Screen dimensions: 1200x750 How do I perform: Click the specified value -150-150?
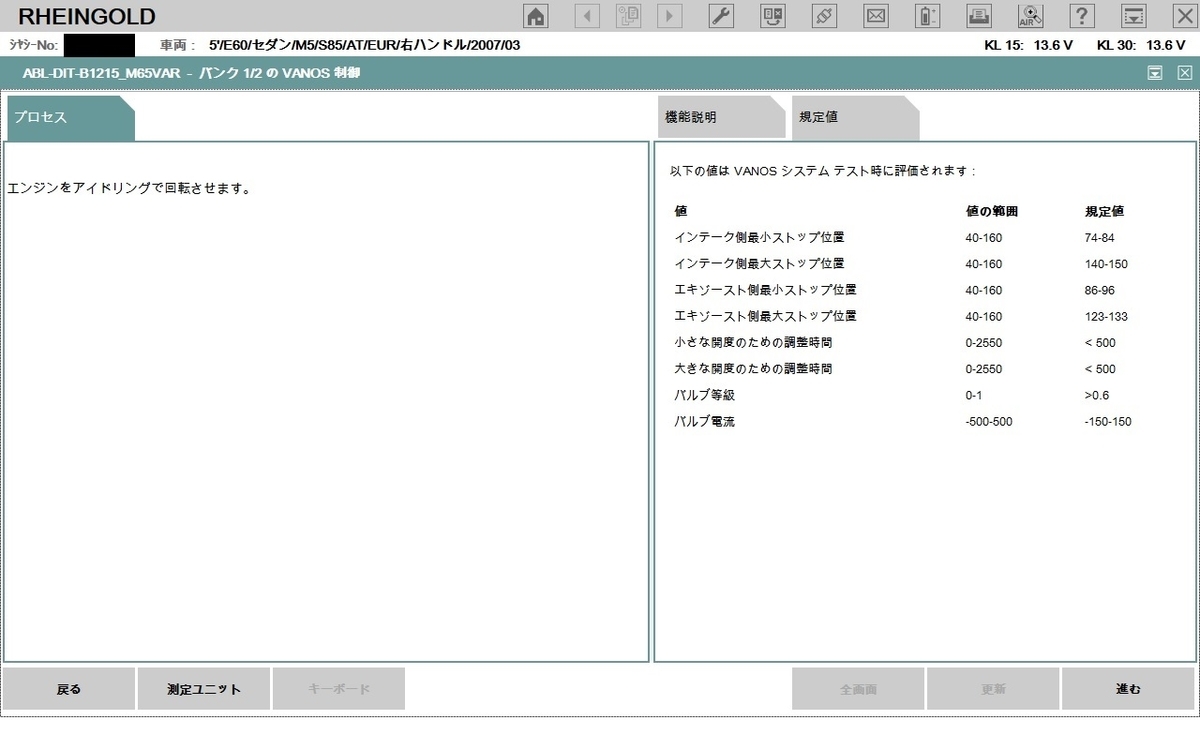point(1108,422)
